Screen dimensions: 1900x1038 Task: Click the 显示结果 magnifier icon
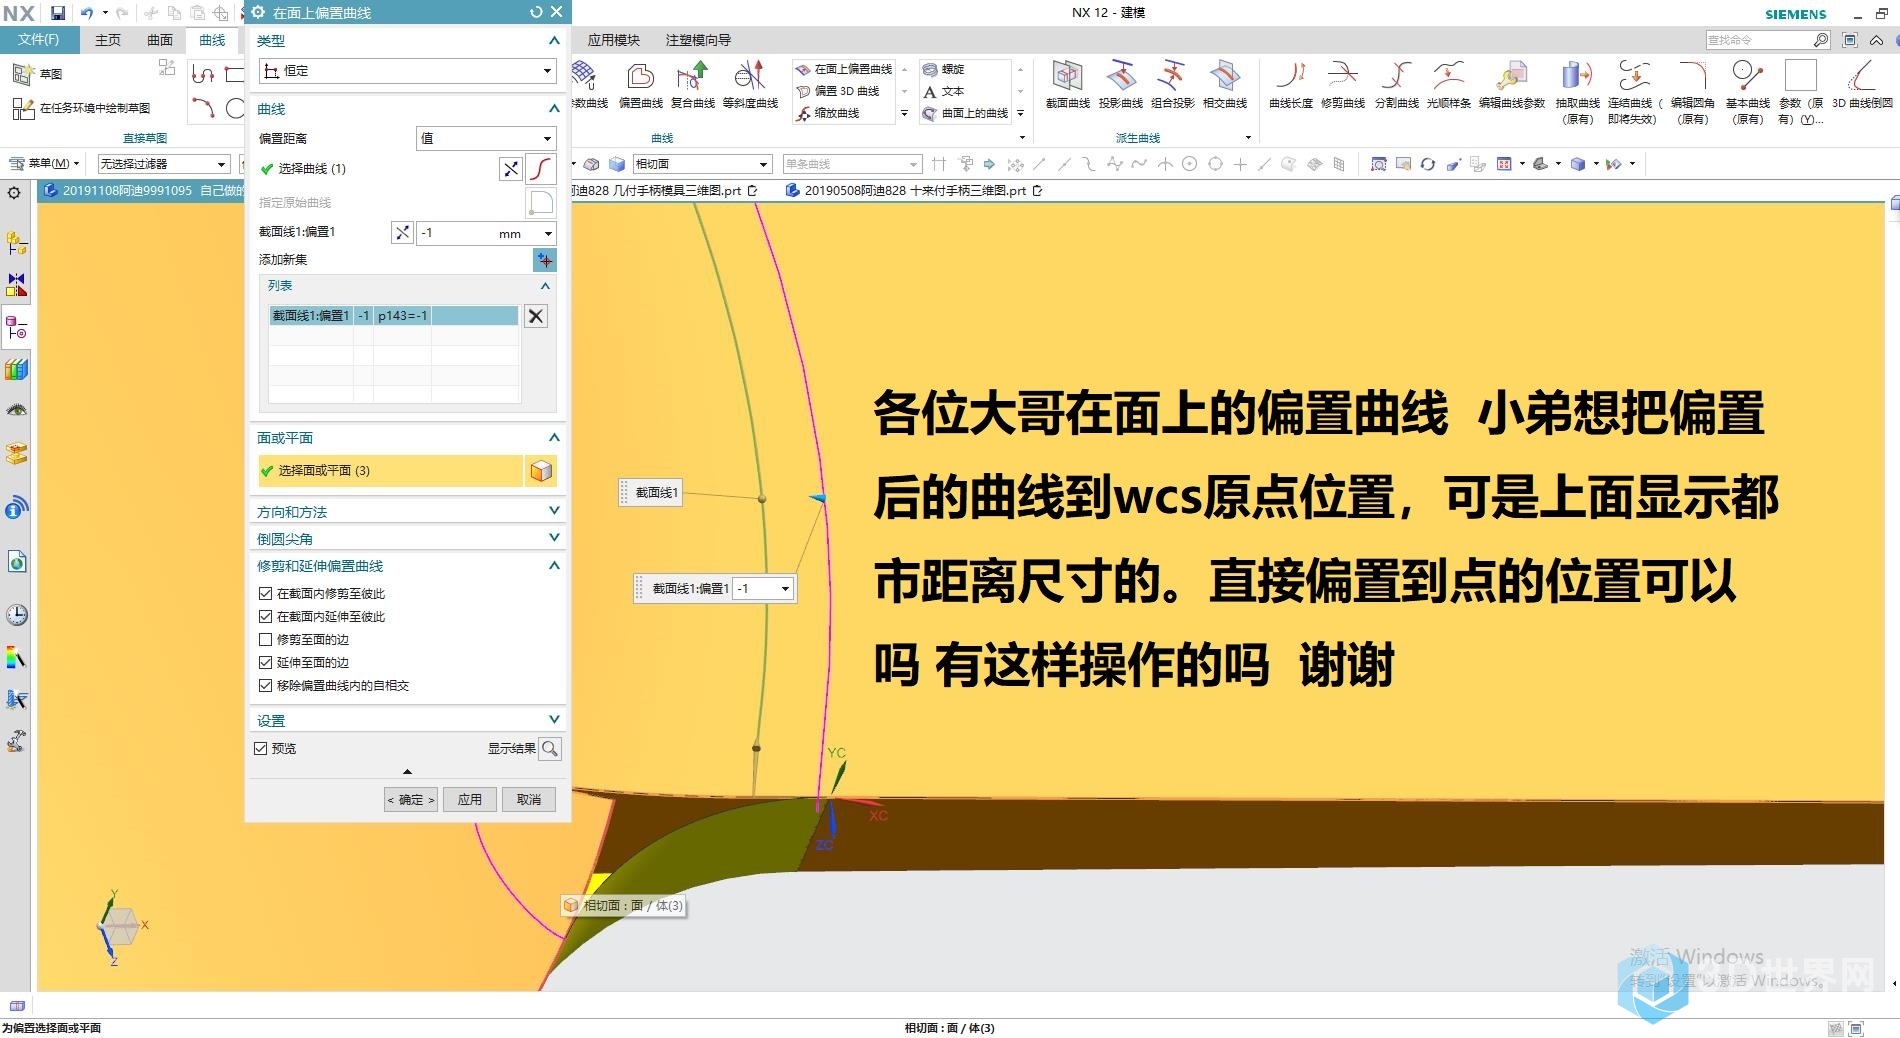(x=550, y=748)
